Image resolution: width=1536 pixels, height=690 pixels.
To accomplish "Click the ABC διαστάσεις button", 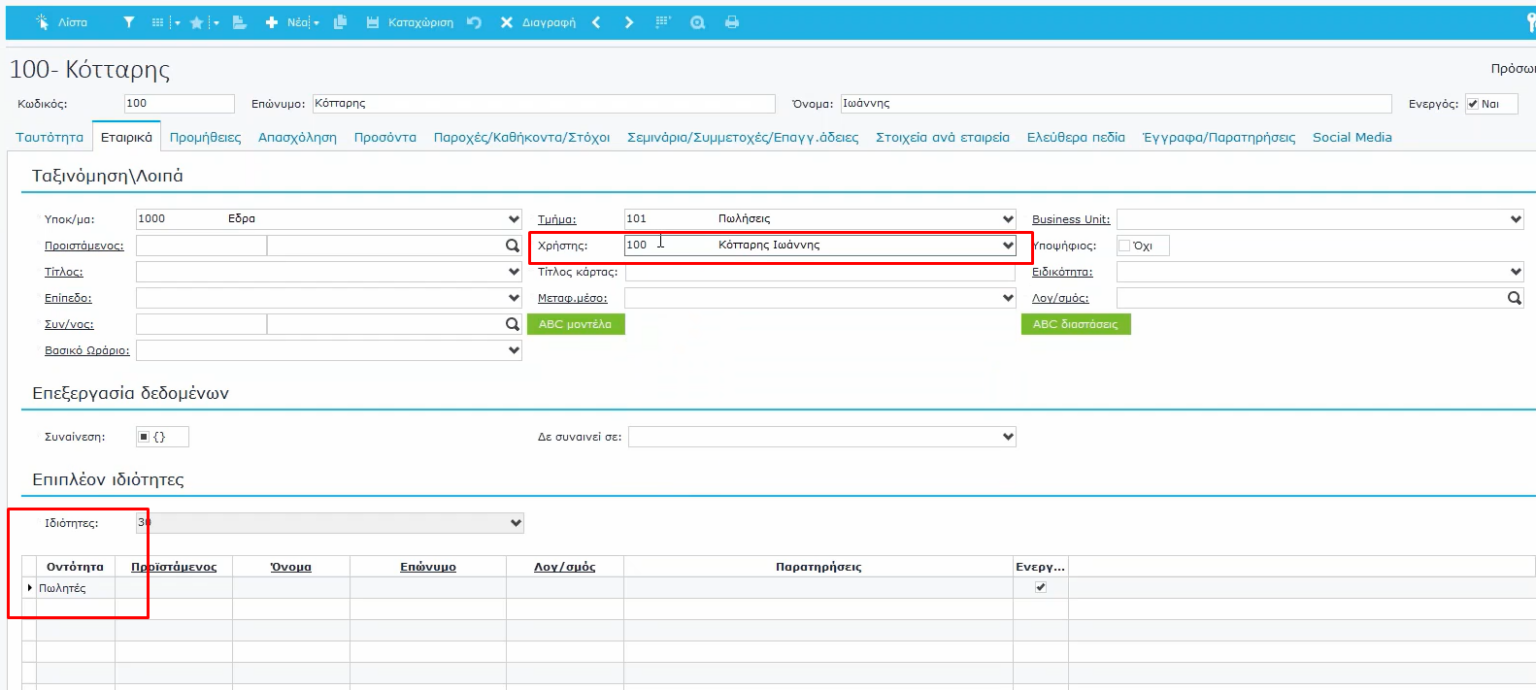I will pyautogui.click(x=1076, y=324).
